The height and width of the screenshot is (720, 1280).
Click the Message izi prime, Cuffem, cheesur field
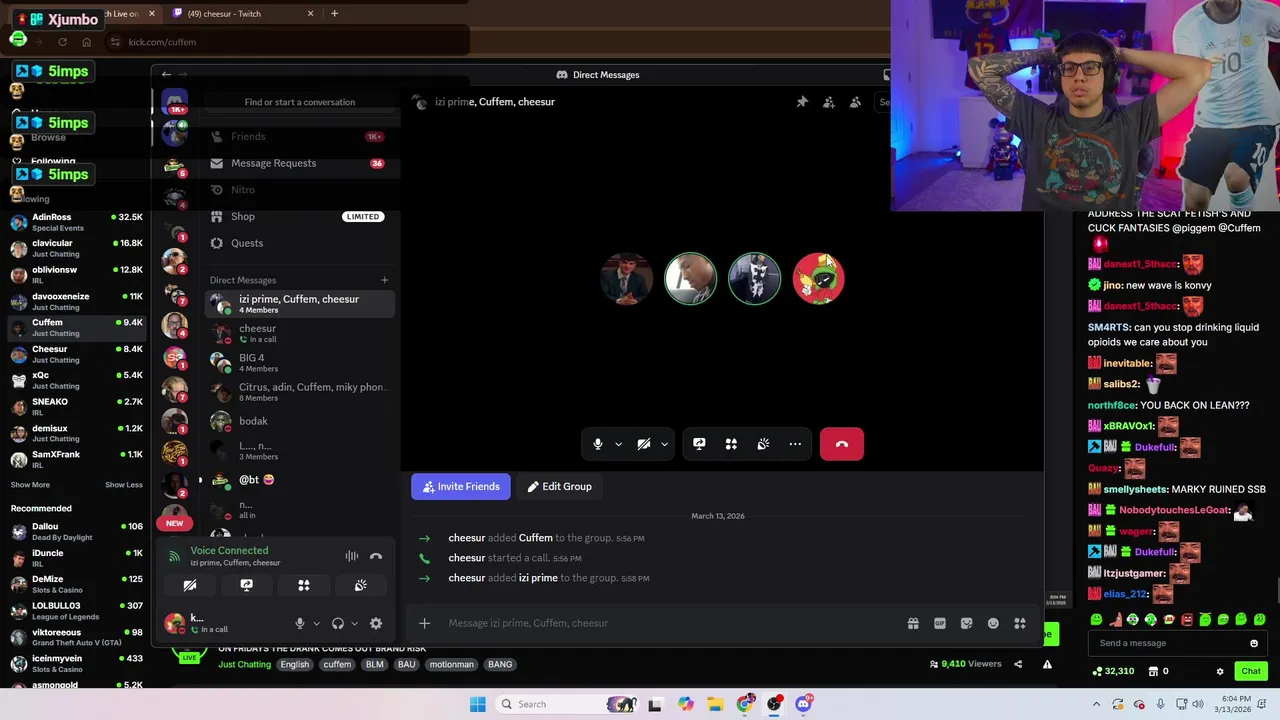click(x=670, y=623)
